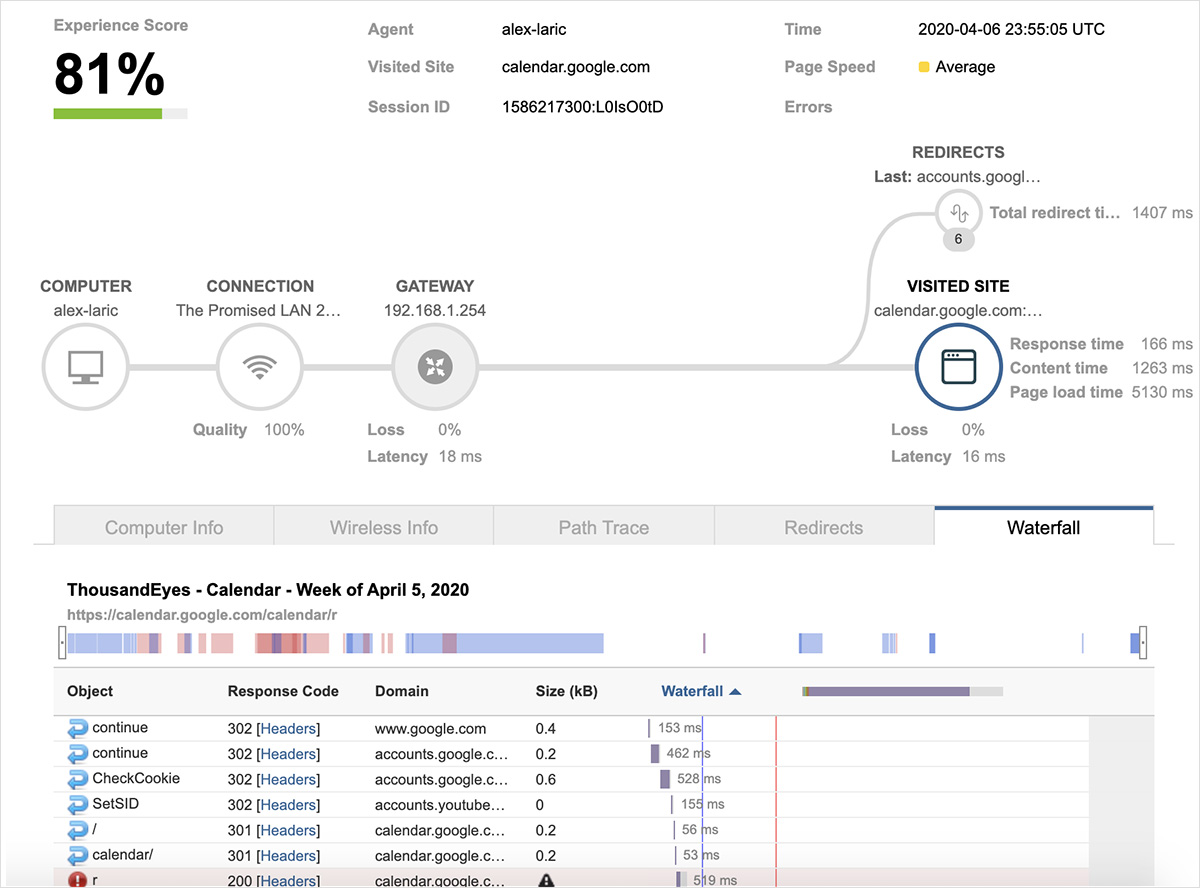Open Headers link for www.google.com row

(x=288, y=729)
